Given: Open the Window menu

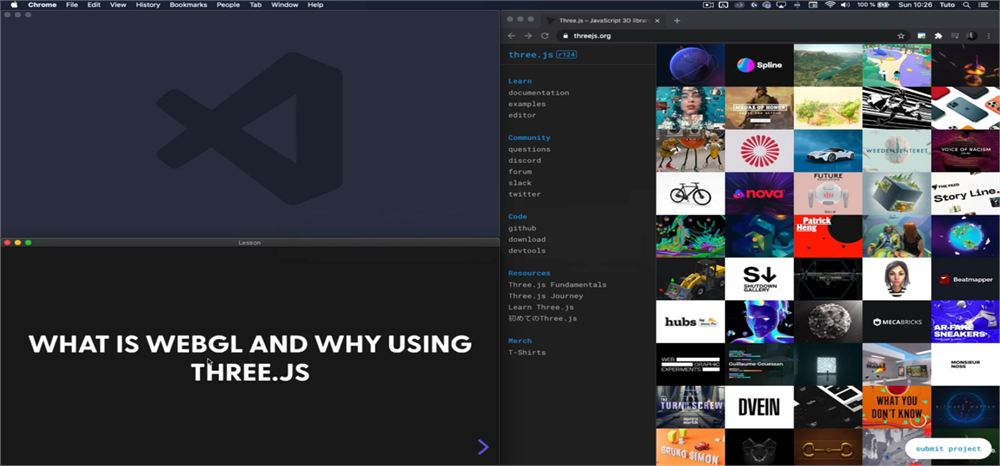Looking at the screenshot, I should [x=284, y=4].
